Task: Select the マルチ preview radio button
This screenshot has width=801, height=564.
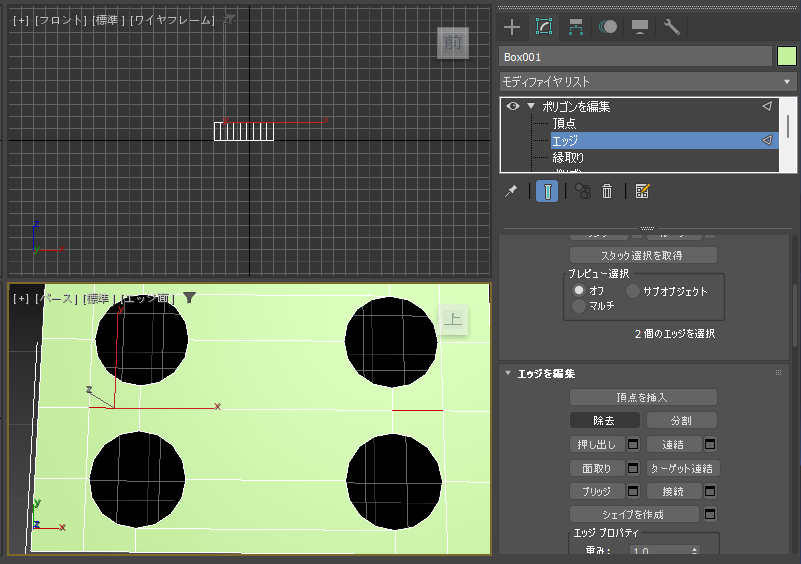Action: click(x=579, y=306)
